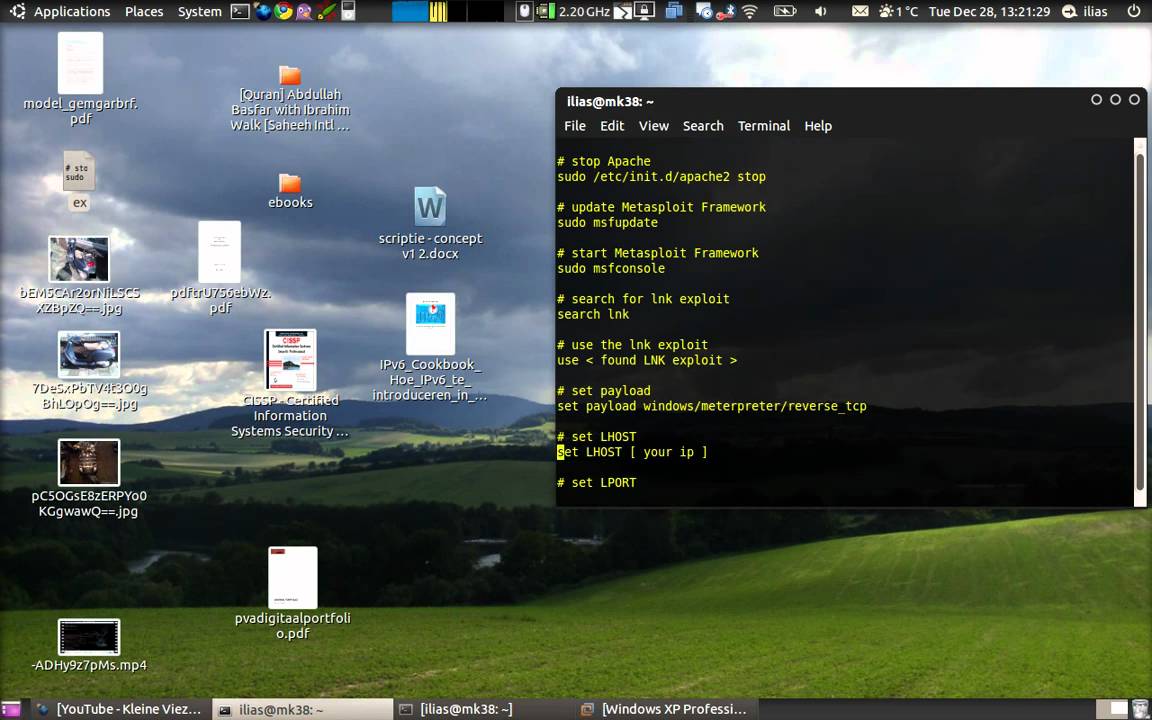Open the Terminal launcher in the top panel
Viewport: 1152px width, 720px height.
240,11
